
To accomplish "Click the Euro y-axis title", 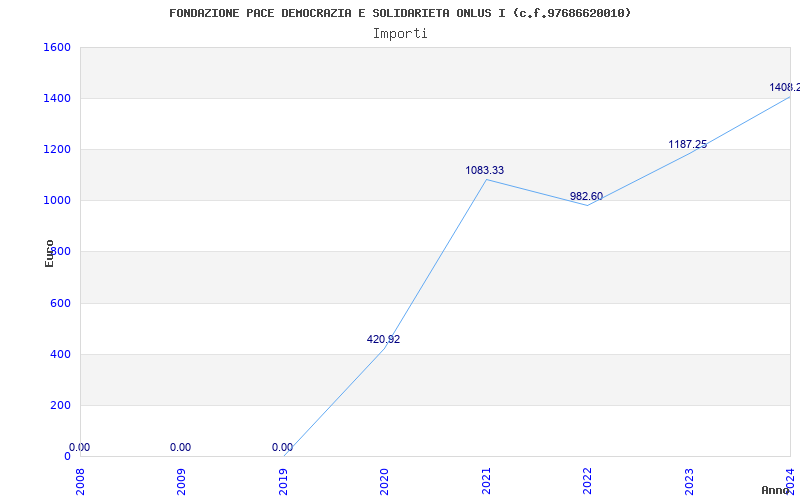I will pos(49,253).
